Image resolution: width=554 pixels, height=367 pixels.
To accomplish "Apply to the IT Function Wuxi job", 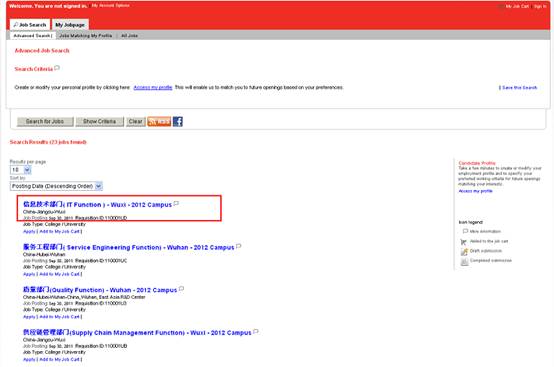I will click(29, 231).
